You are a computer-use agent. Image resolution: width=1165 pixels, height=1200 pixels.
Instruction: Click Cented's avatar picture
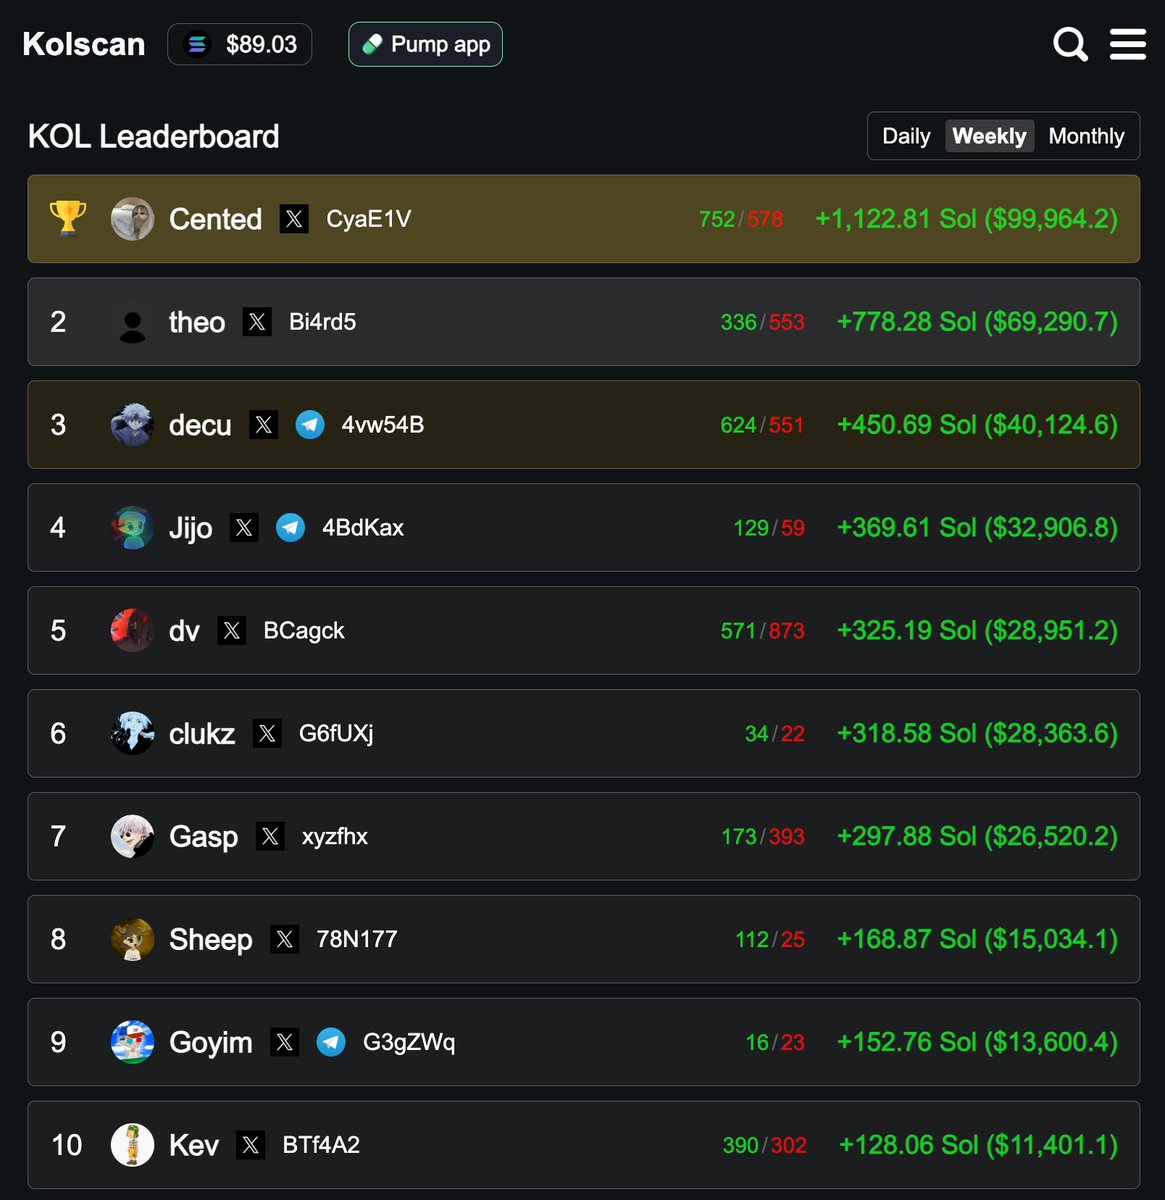(132, 219)
